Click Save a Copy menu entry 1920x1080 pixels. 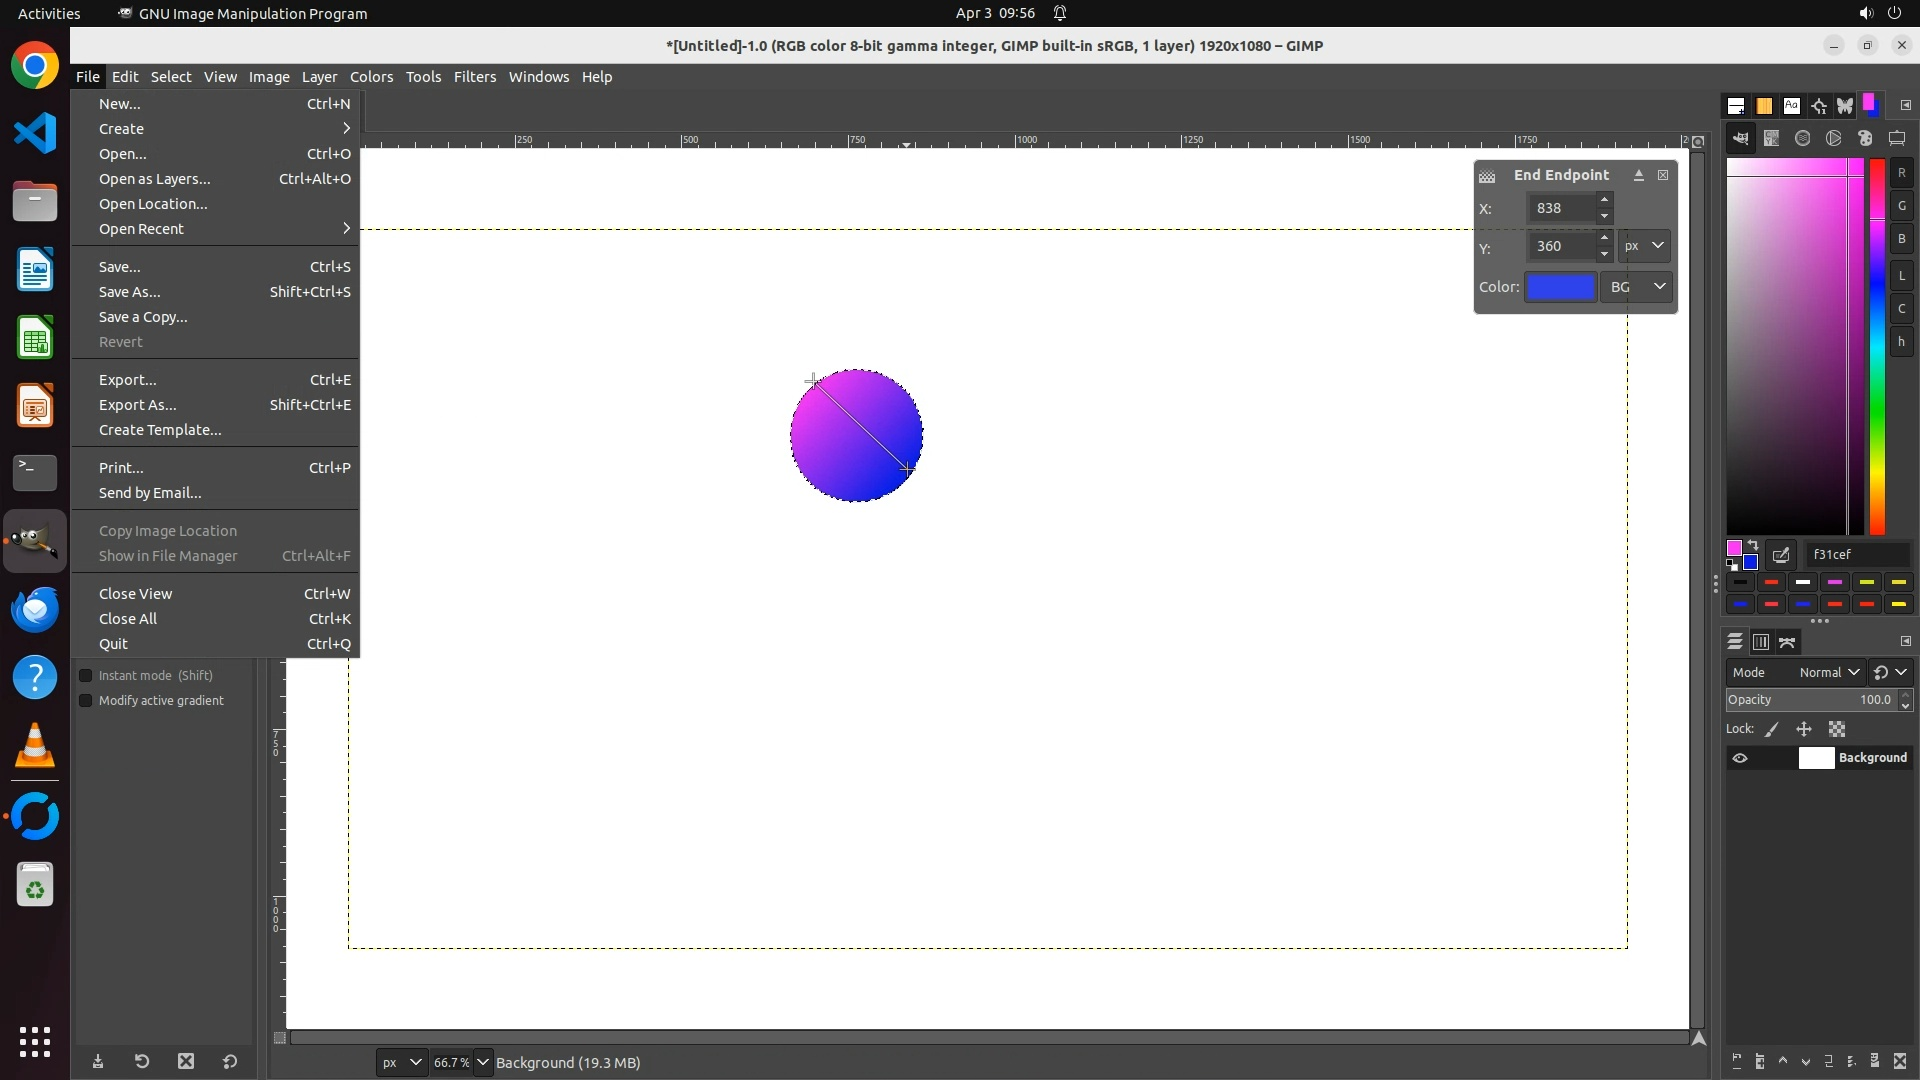[x=143, y=317]
